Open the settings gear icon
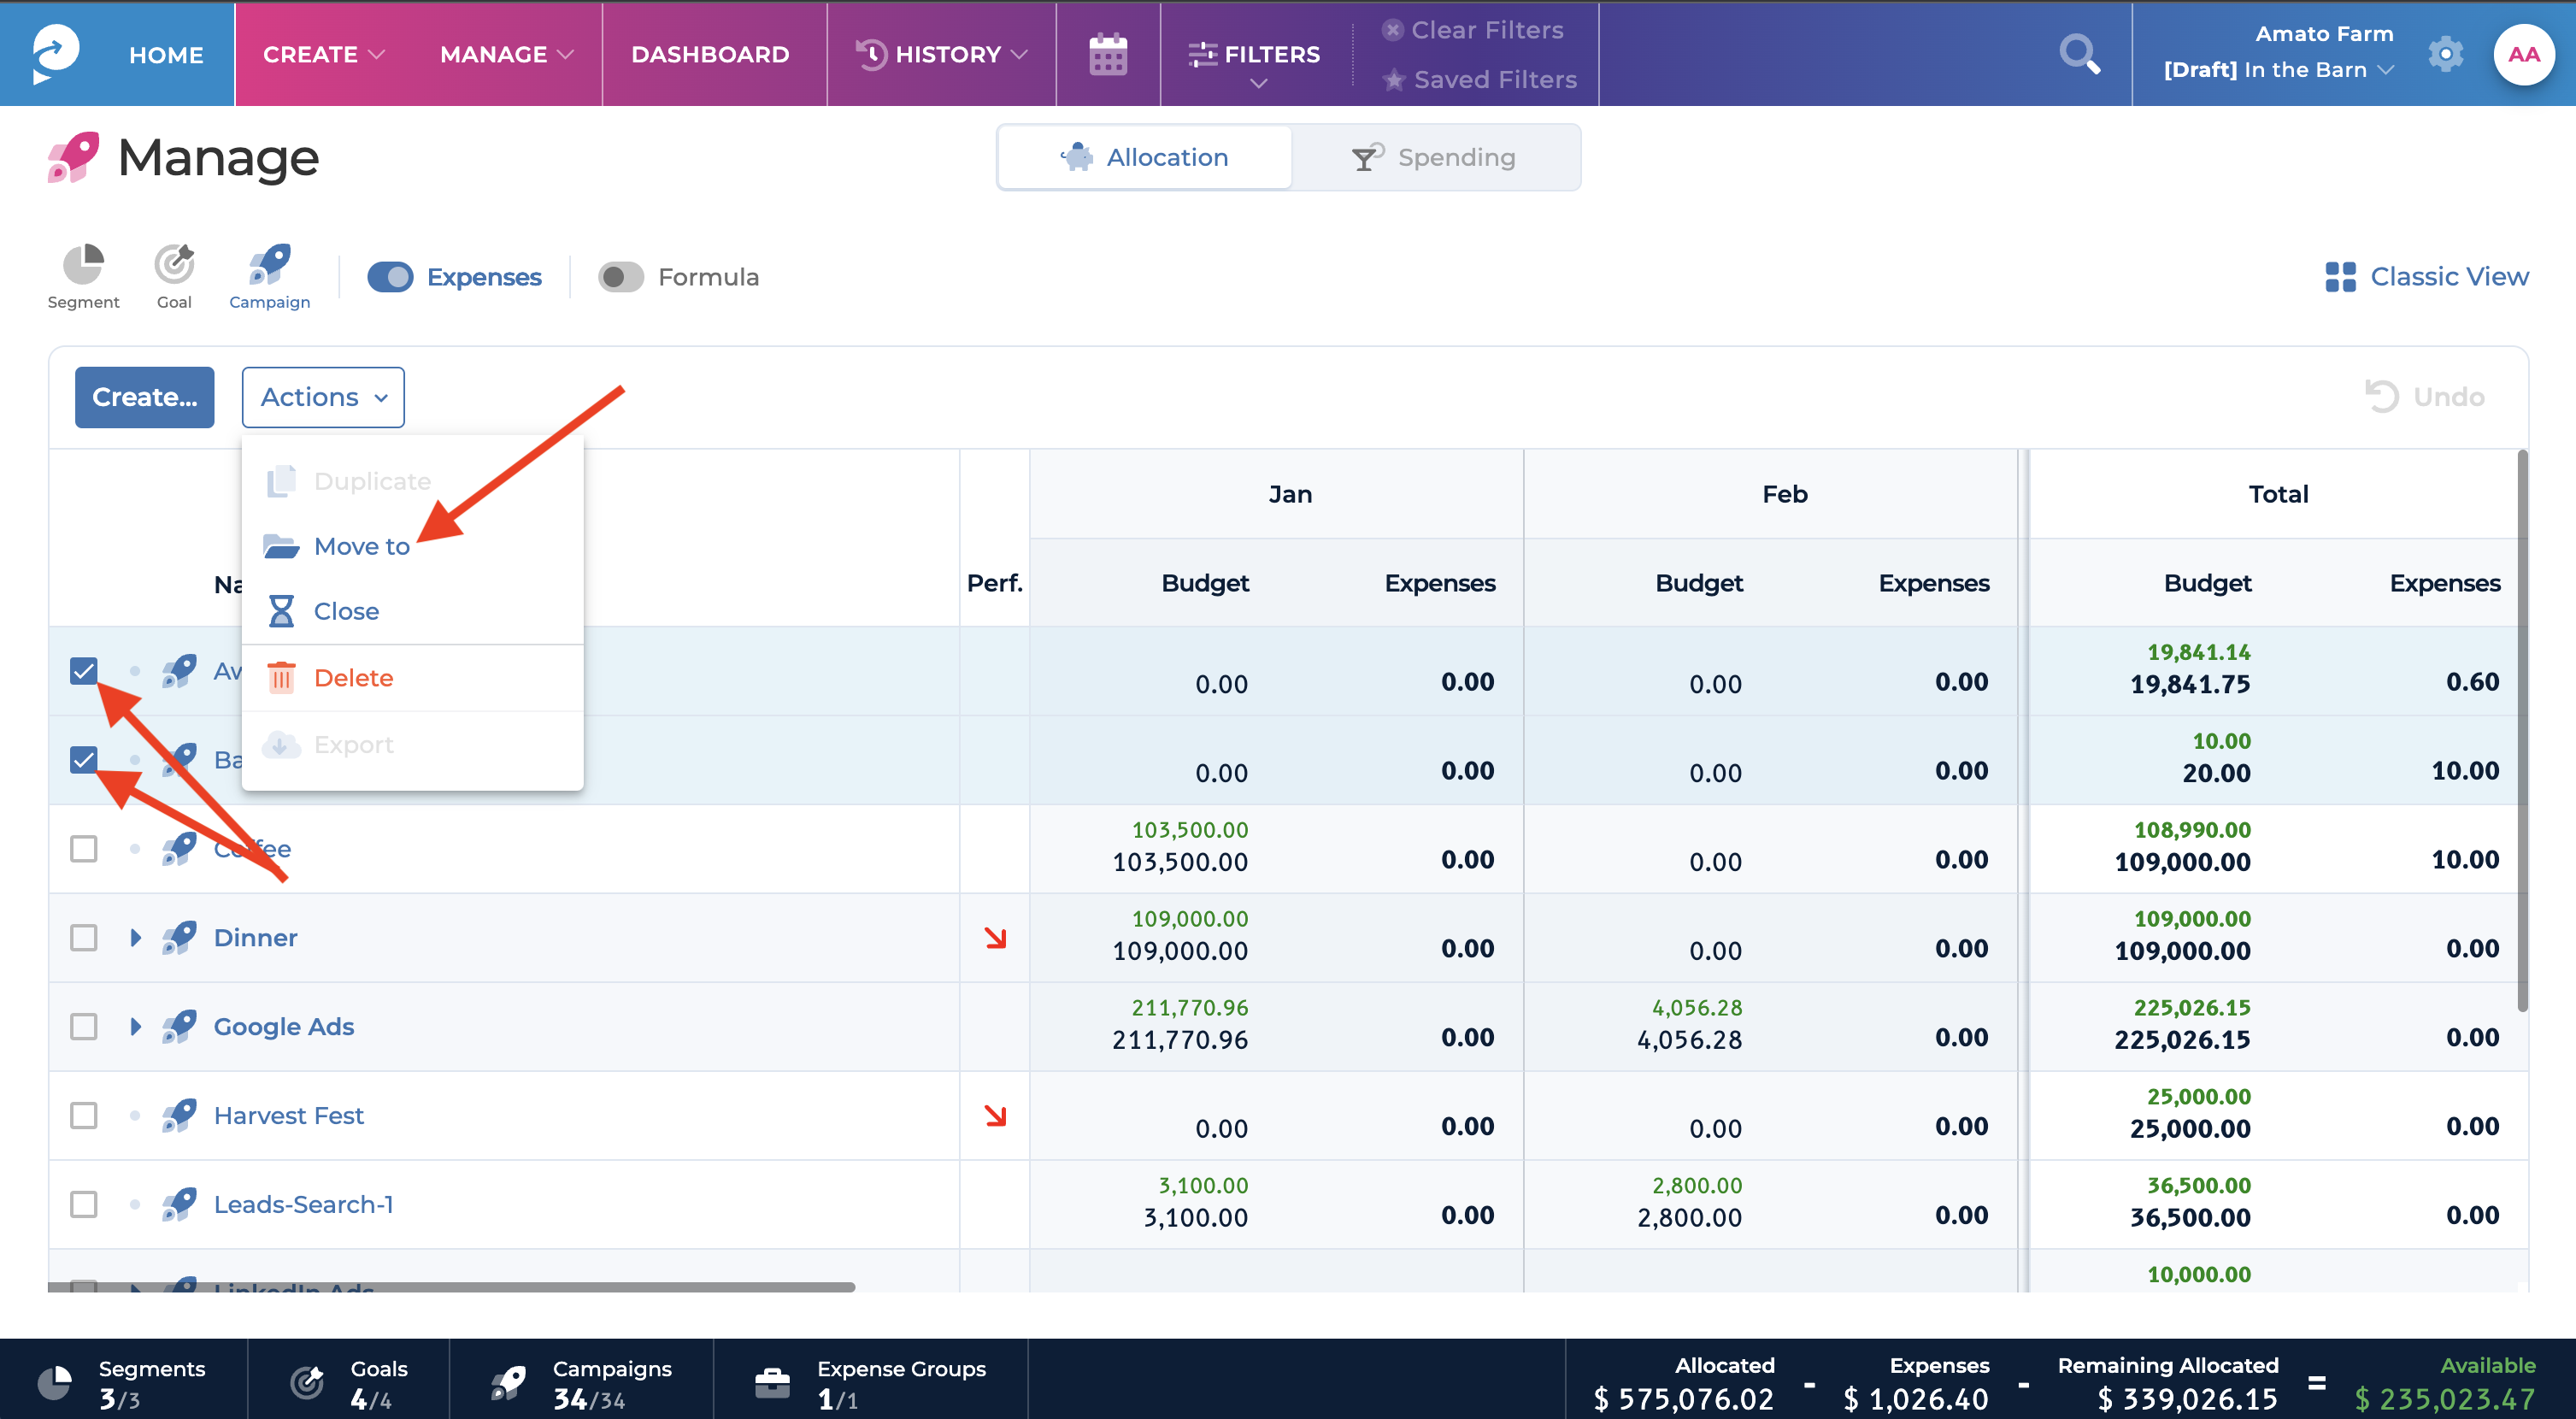 2445,54
